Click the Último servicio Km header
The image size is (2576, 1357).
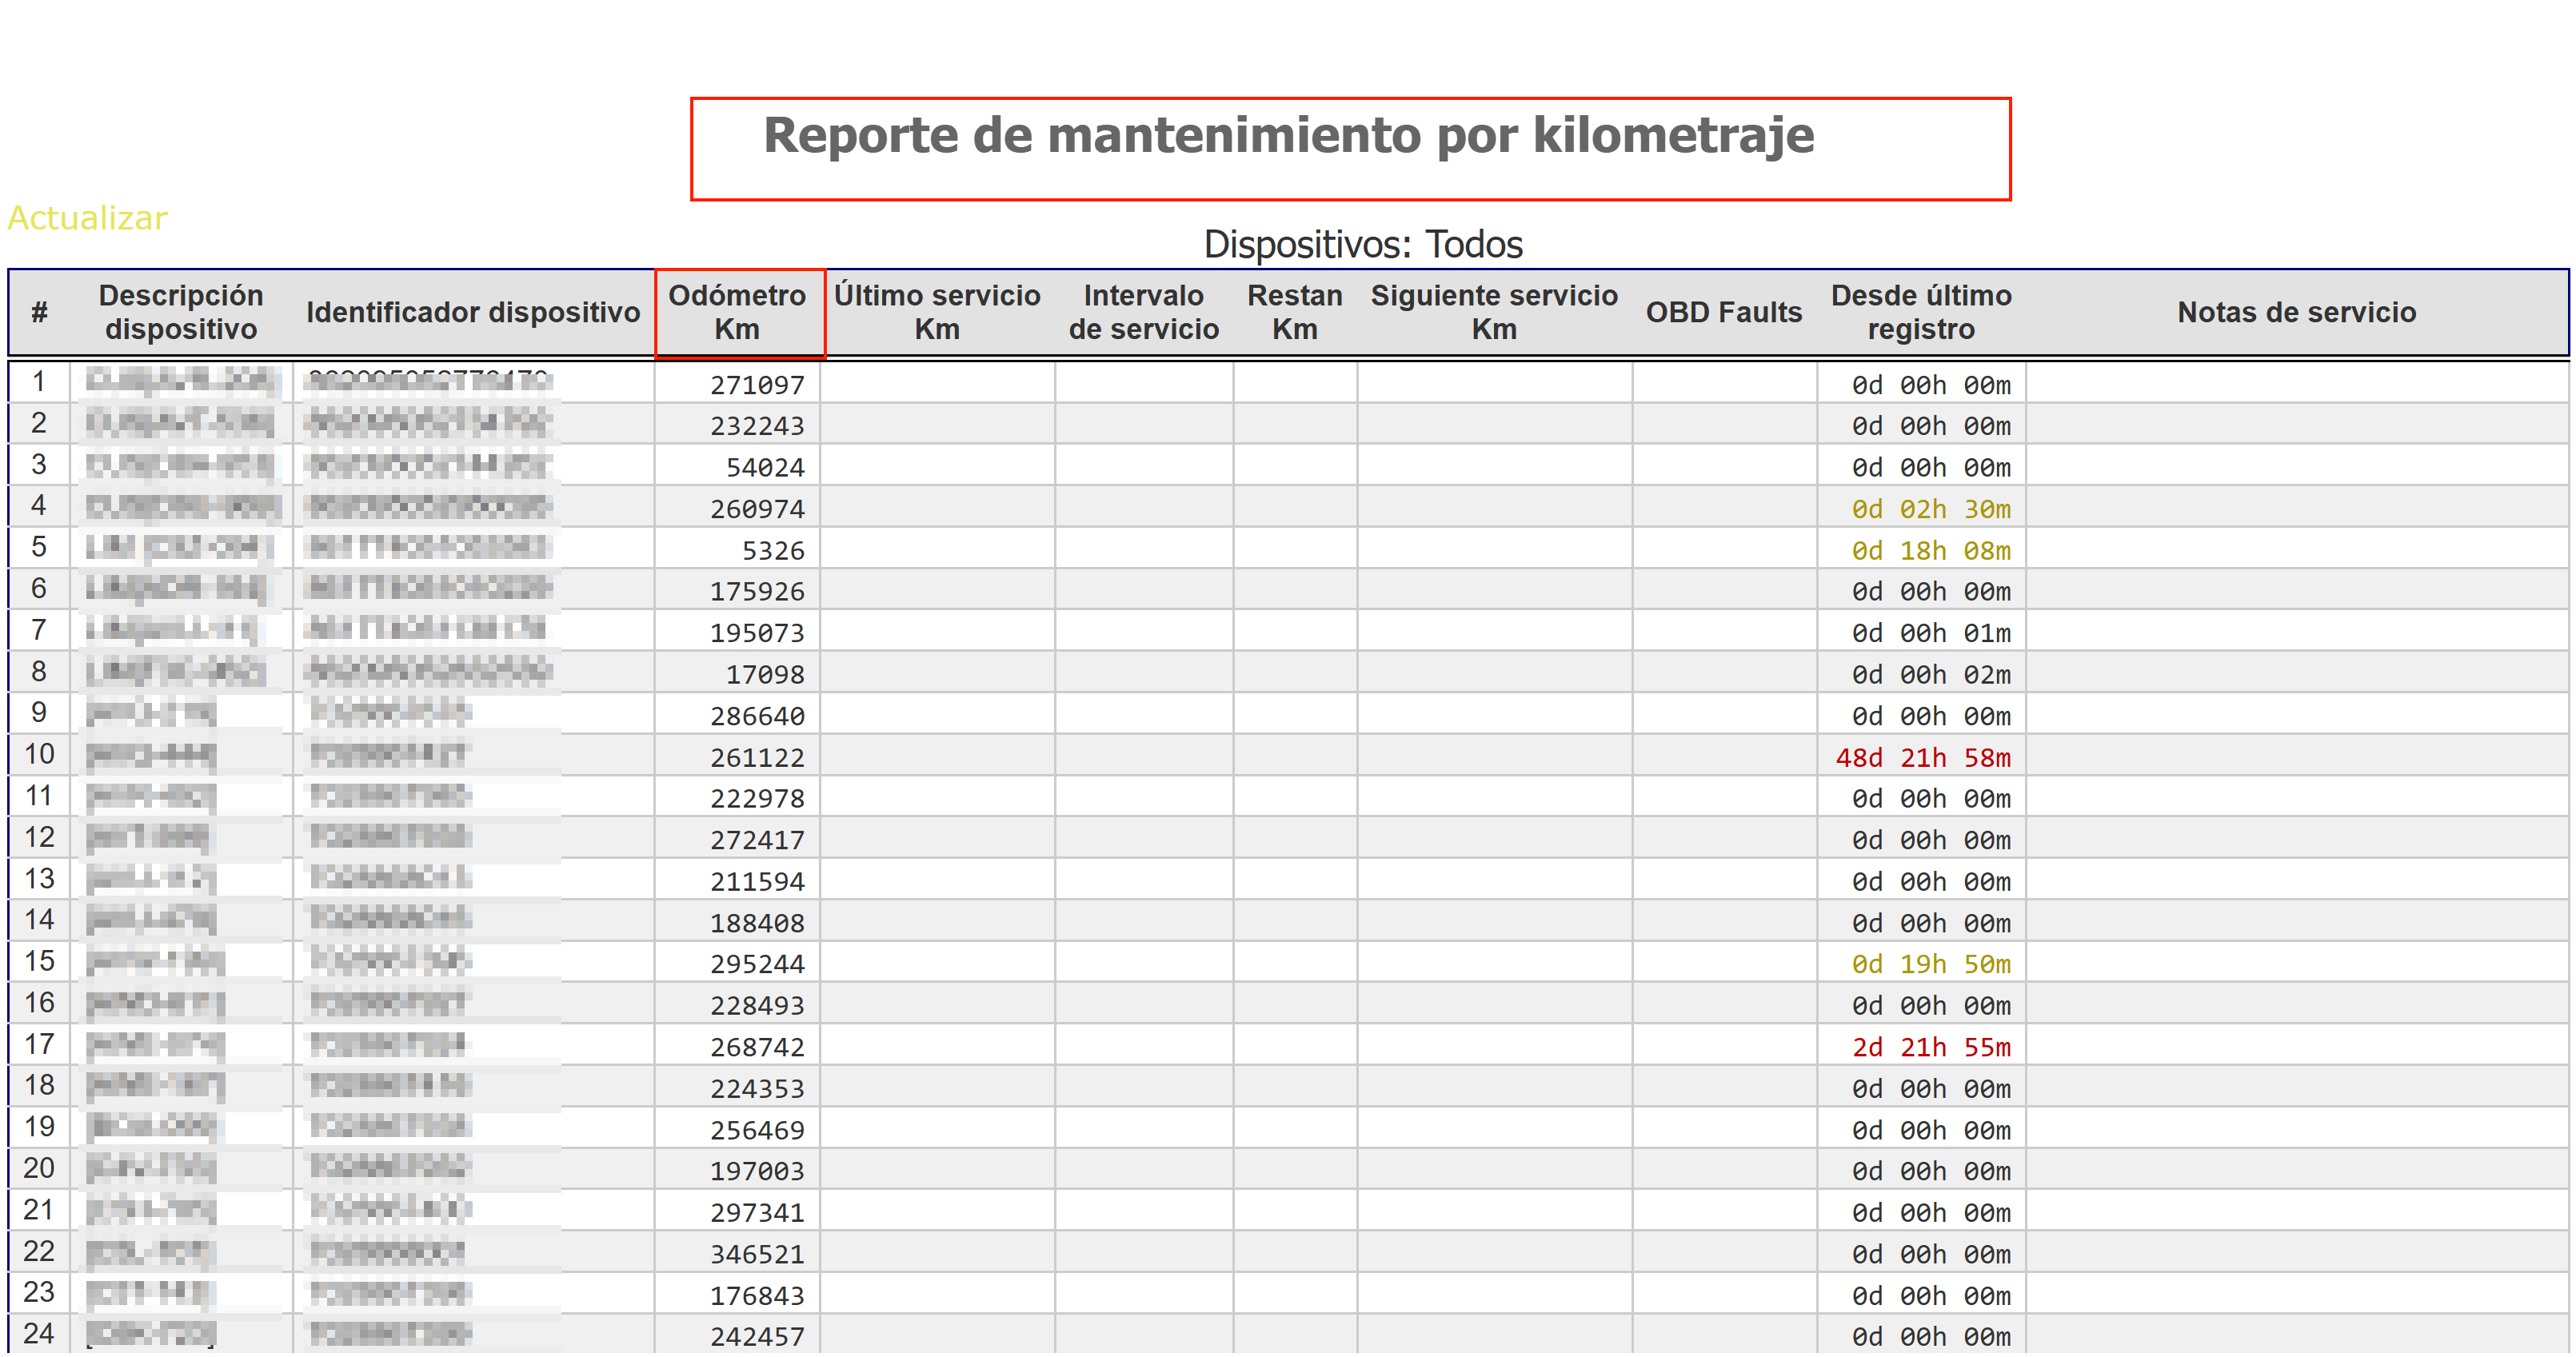click(936, 312)
